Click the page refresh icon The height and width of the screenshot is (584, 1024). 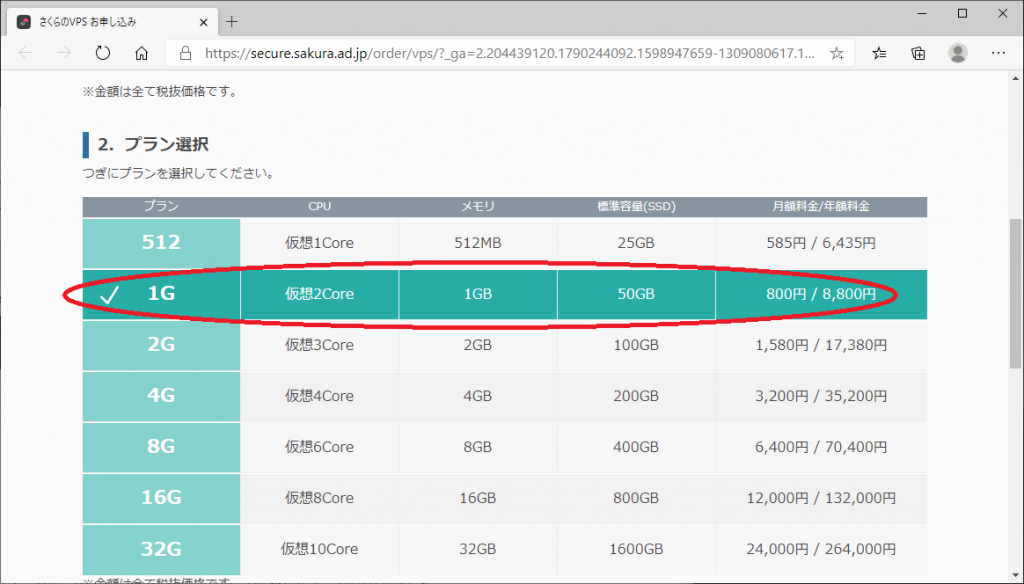click(102, 53)
